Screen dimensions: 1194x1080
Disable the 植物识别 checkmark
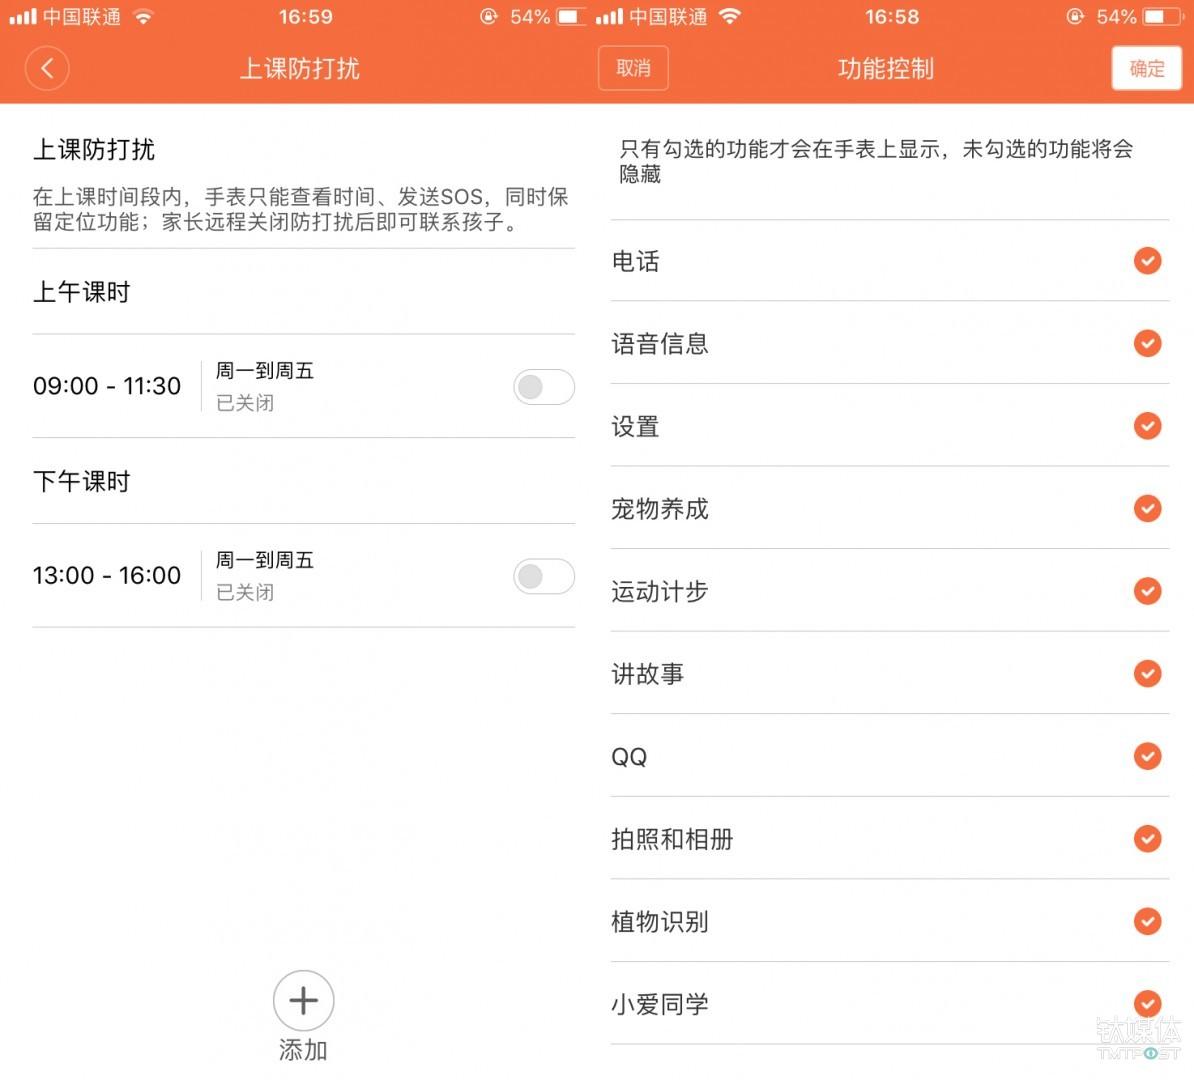[x=1147, y=921]
